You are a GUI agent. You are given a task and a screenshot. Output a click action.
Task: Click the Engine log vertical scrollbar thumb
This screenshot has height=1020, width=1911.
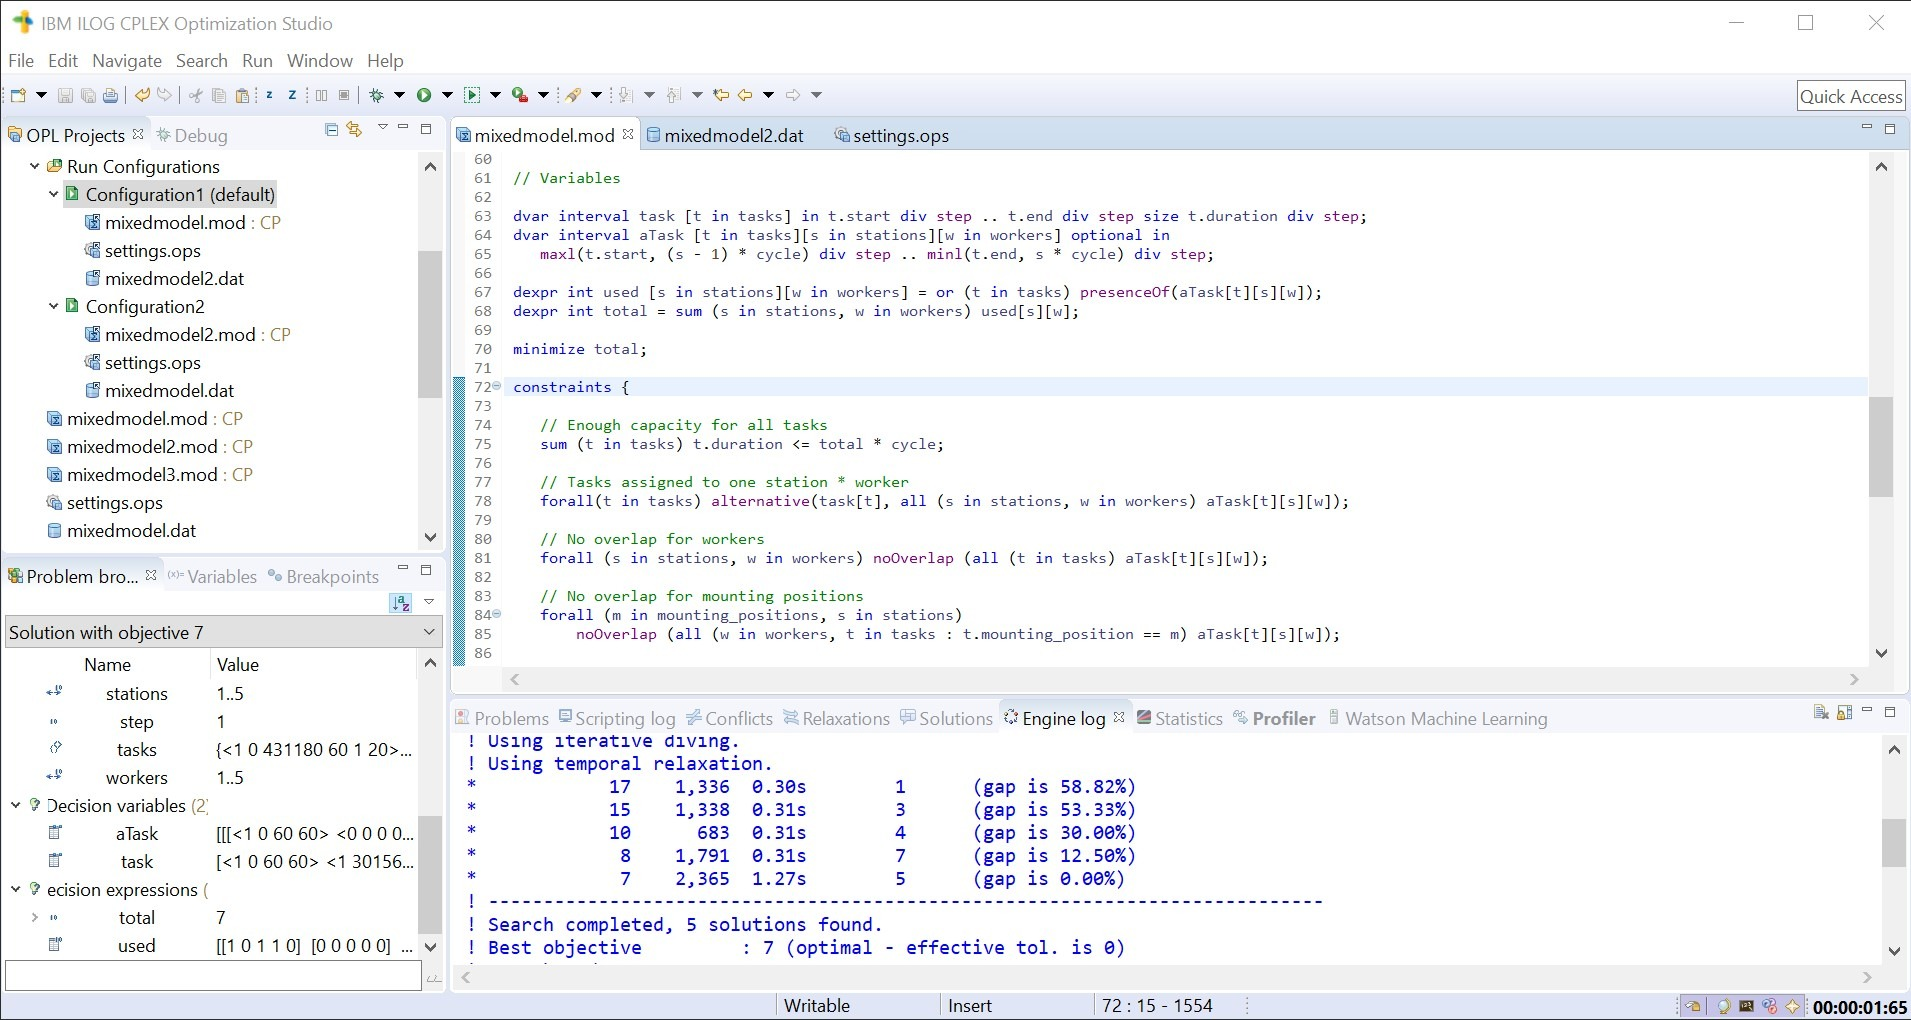click(1894, 843)
